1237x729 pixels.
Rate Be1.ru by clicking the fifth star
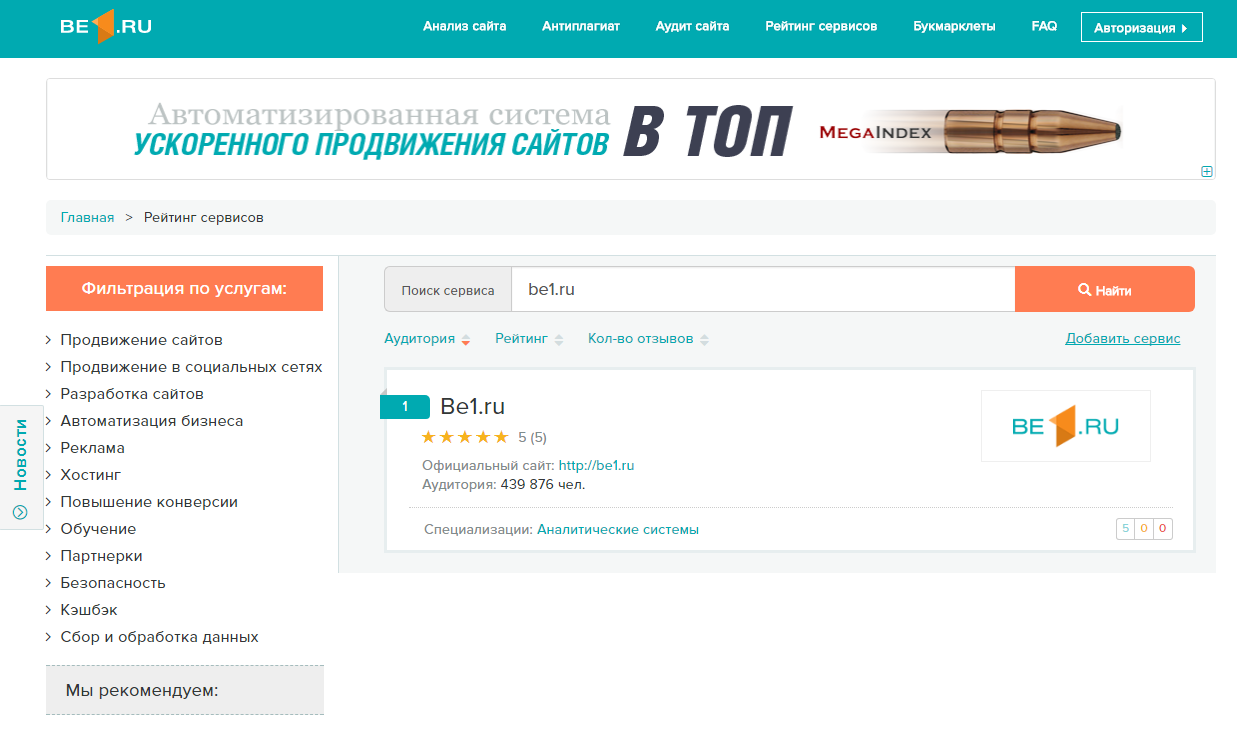click(x=503, y=436)
